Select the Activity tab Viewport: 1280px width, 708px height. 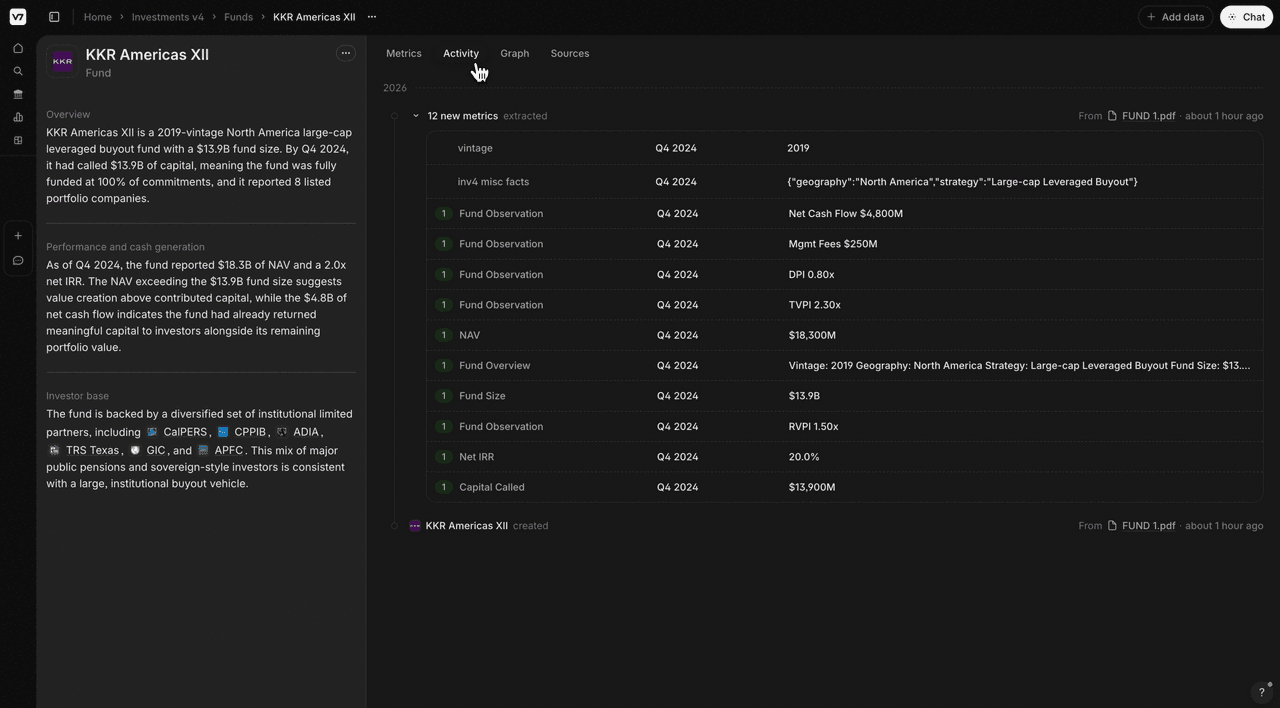(x=461, y=53)
